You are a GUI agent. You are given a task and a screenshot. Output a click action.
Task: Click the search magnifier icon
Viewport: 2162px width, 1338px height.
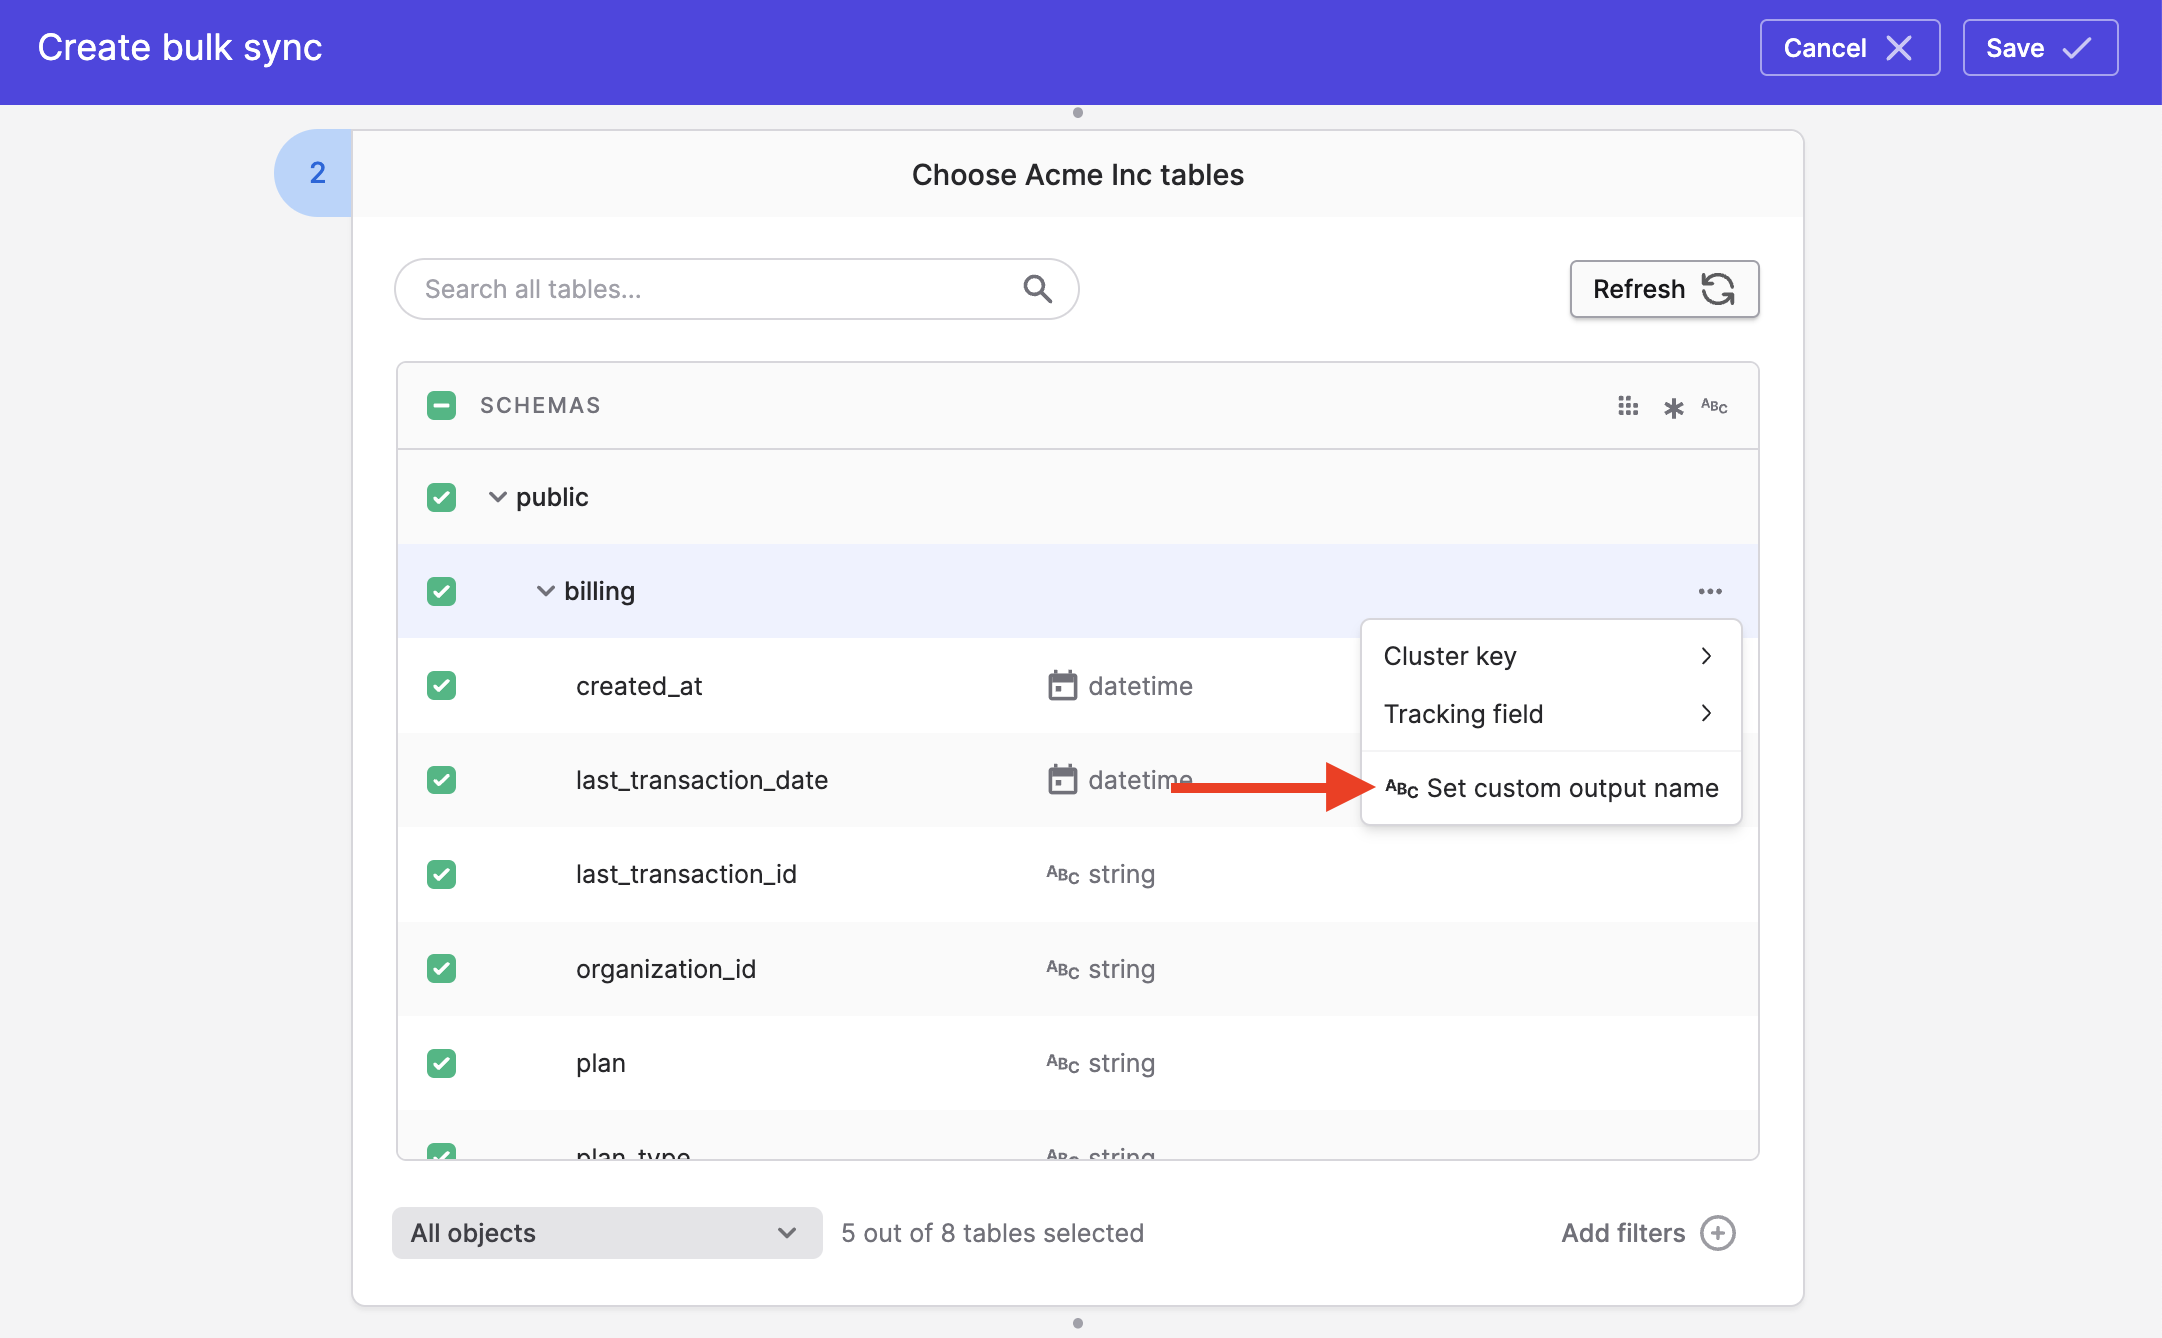[x=1037, y=290]
